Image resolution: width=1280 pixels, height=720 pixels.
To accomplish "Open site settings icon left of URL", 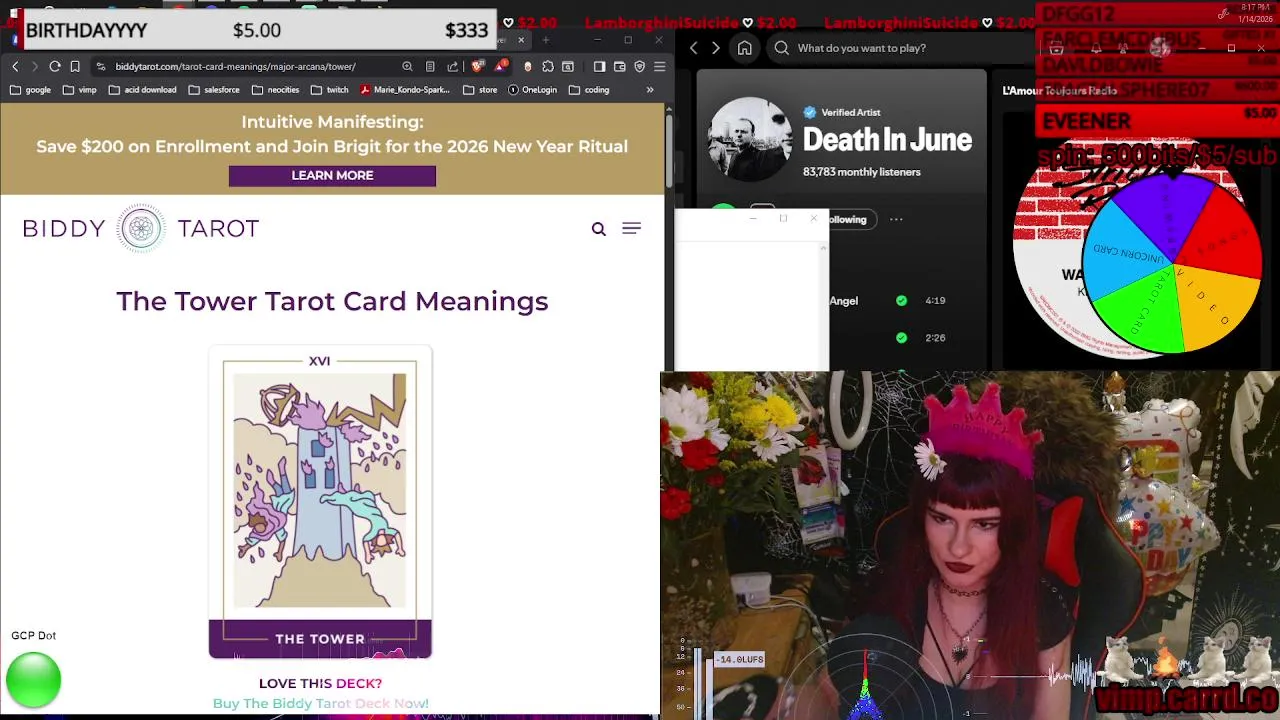I will pos(101,66).
